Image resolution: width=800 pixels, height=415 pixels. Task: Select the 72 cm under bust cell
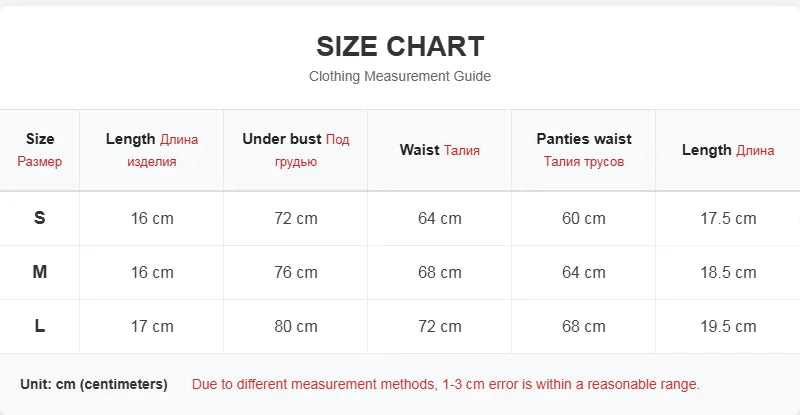tap(296, 218)
